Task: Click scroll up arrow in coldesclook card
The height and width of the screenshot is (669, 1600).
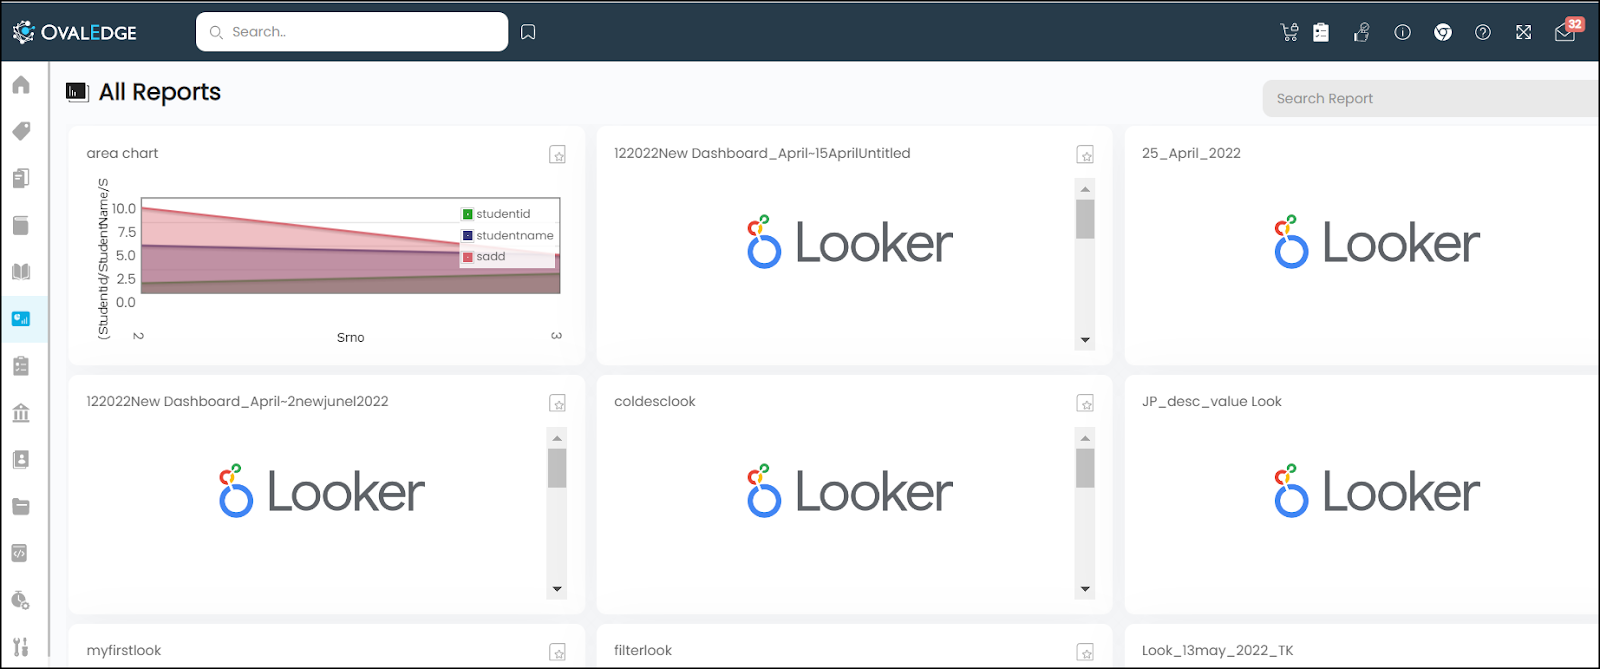Action: tap(1085, 438)
